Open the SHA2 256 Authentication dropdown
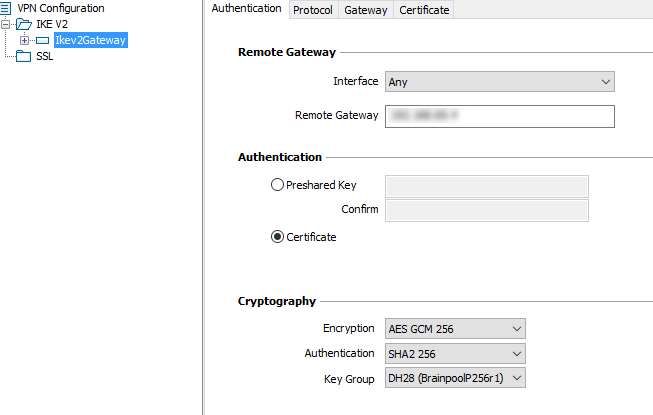The image size is (653, 415). point(454,353)
